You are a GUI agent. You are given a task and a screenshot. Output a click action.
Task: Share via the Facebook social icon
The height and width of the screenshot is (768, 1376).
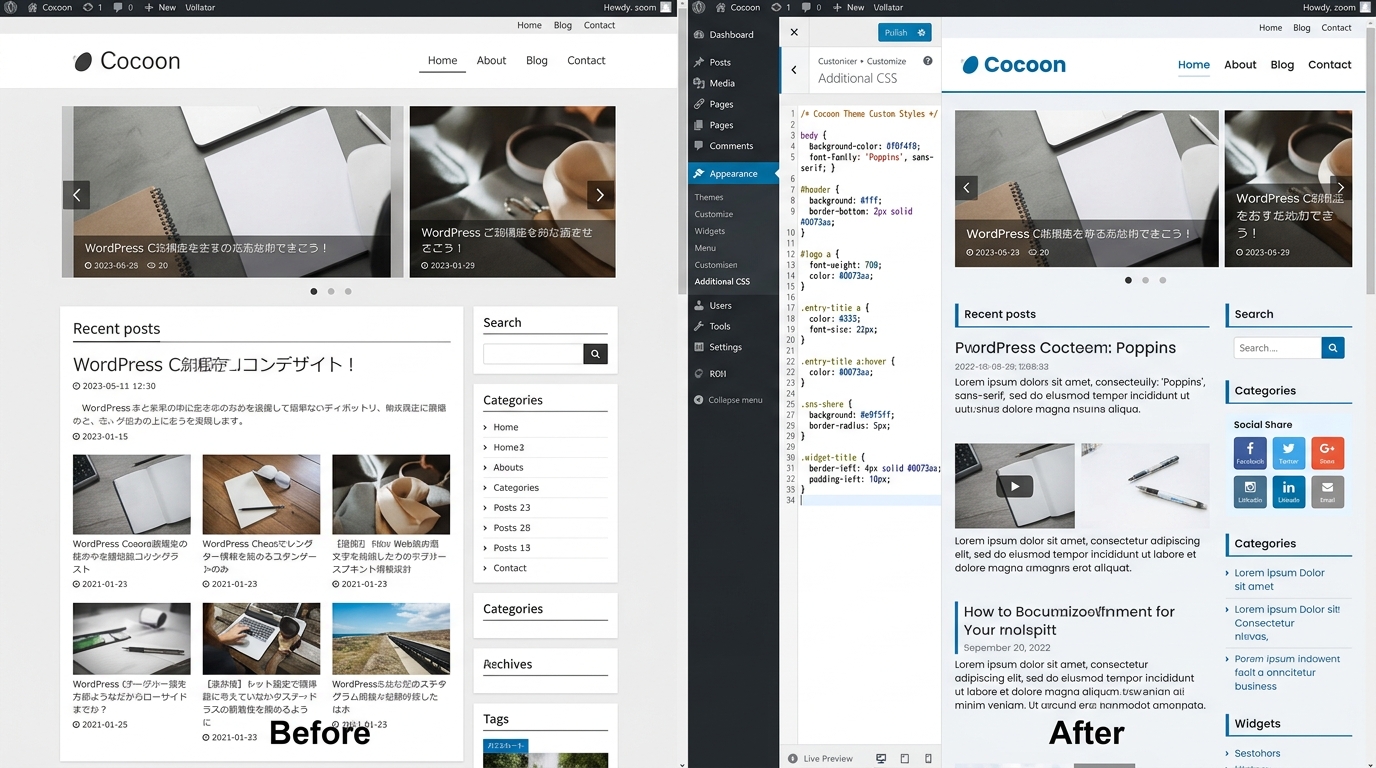1250,453
